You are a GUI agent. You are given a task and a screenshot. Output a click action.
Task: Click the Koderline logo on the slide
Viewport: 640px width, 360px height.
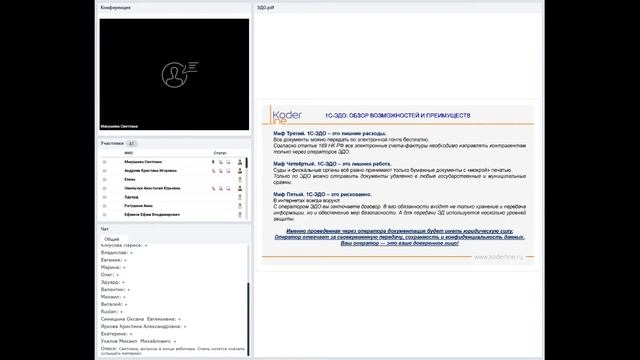point(287,116)
